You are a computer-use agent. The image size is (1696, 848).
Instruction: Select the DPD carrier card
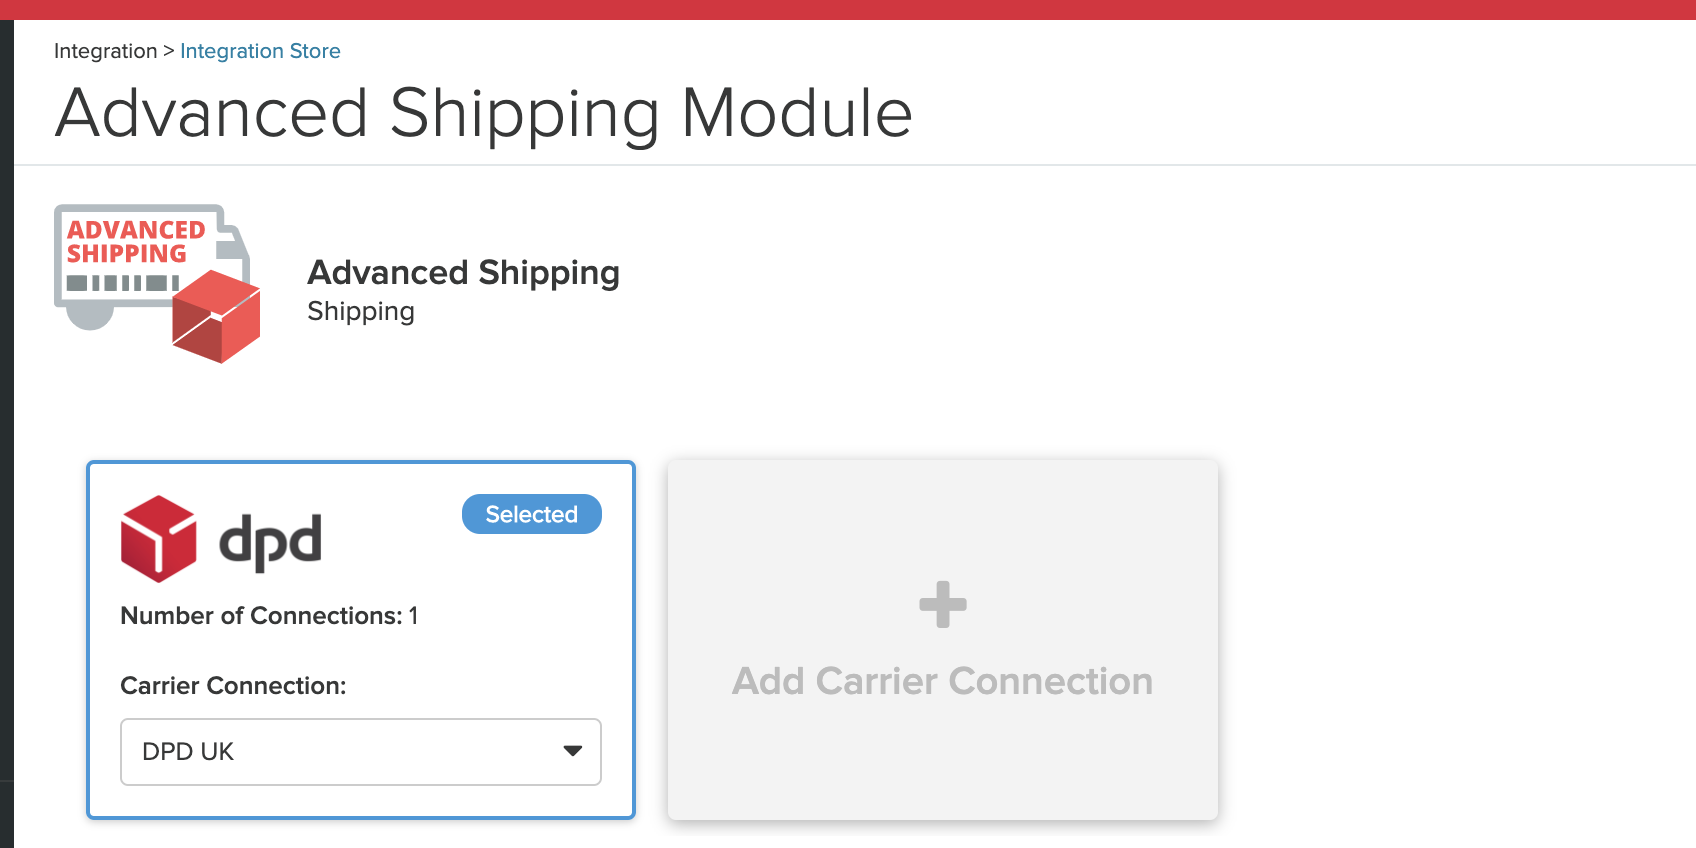pos(361,640)
